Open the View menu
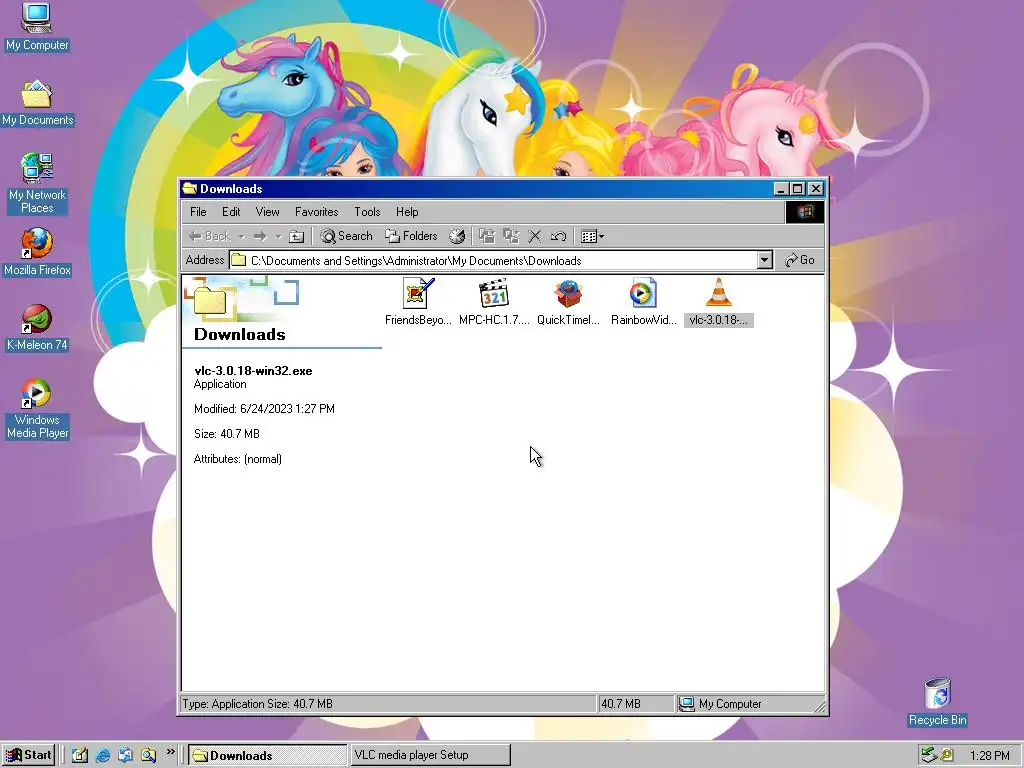 (x=267, y=212)
